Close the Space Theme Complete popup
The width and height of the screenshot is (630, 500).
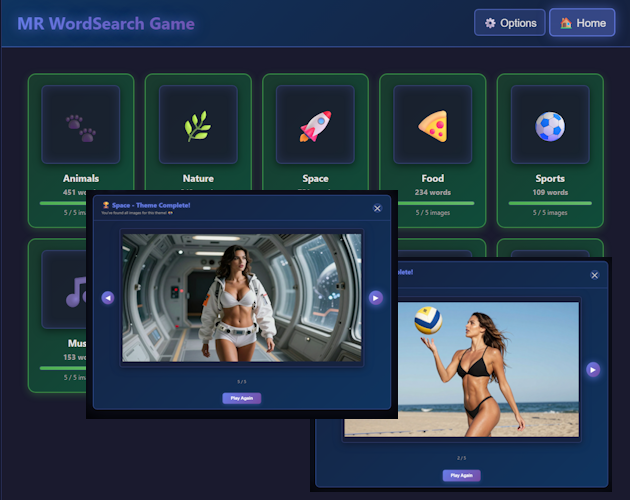click(377, 208)
